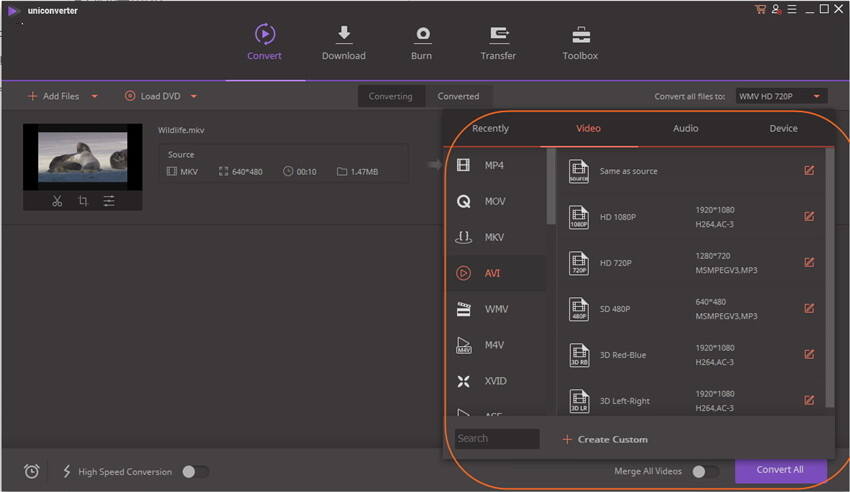Click the preset list scrollbar

[829, 277]
